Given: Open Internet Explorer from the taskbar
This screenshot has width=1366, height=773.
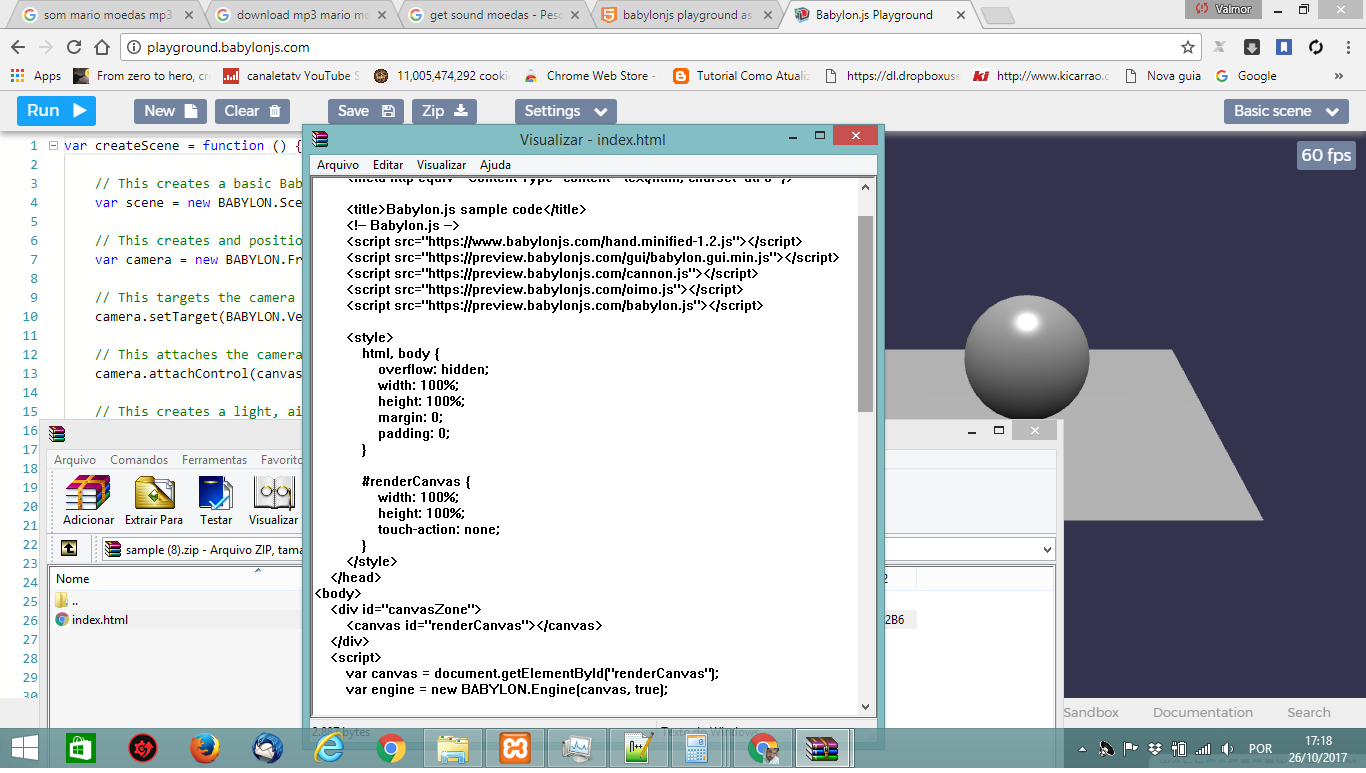Looking at the screenshot, I should tap(329, 748).
